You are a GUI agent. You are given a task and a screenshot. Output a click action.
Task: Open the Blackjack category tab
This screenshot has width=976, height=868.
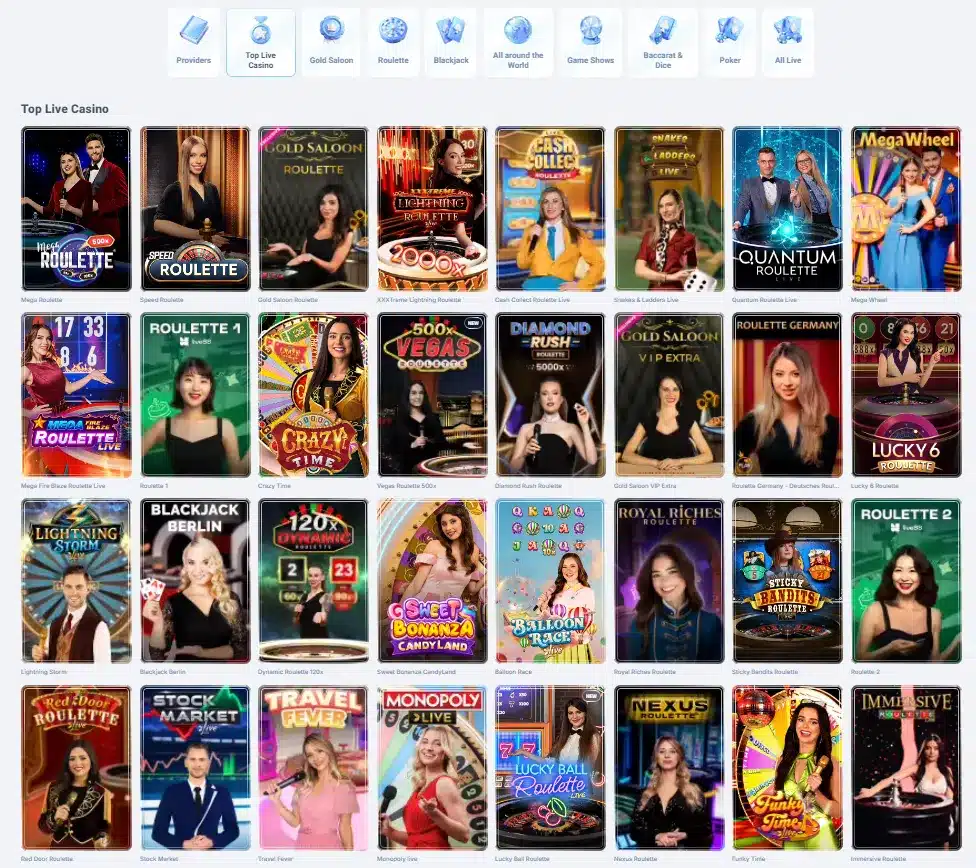(x=451, y=42)
